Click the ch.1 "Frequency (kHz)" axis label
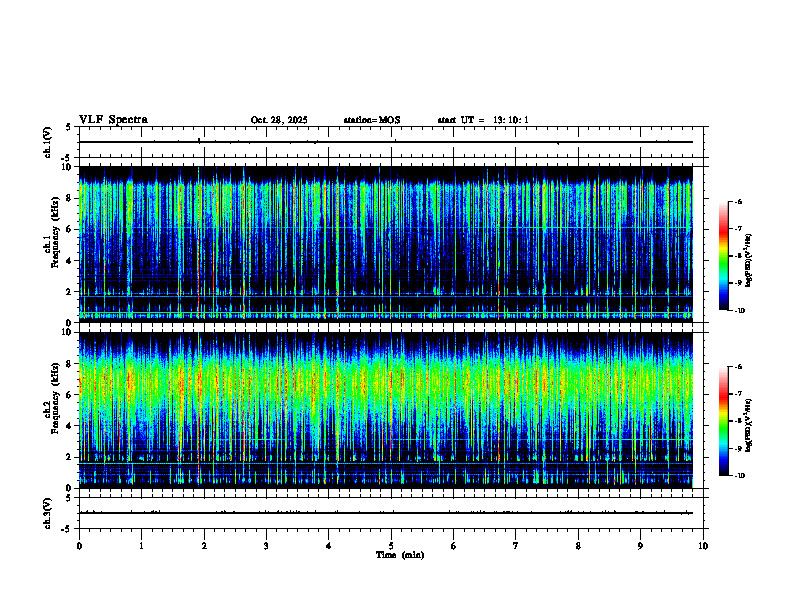 coord(54,232)
